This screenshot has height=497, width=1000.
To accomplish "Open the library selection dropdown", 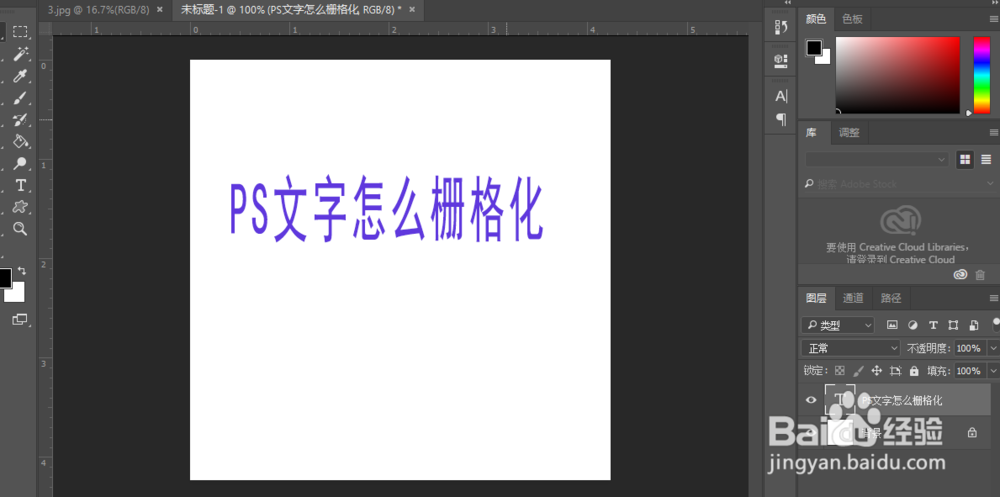I will pos(877,159).
